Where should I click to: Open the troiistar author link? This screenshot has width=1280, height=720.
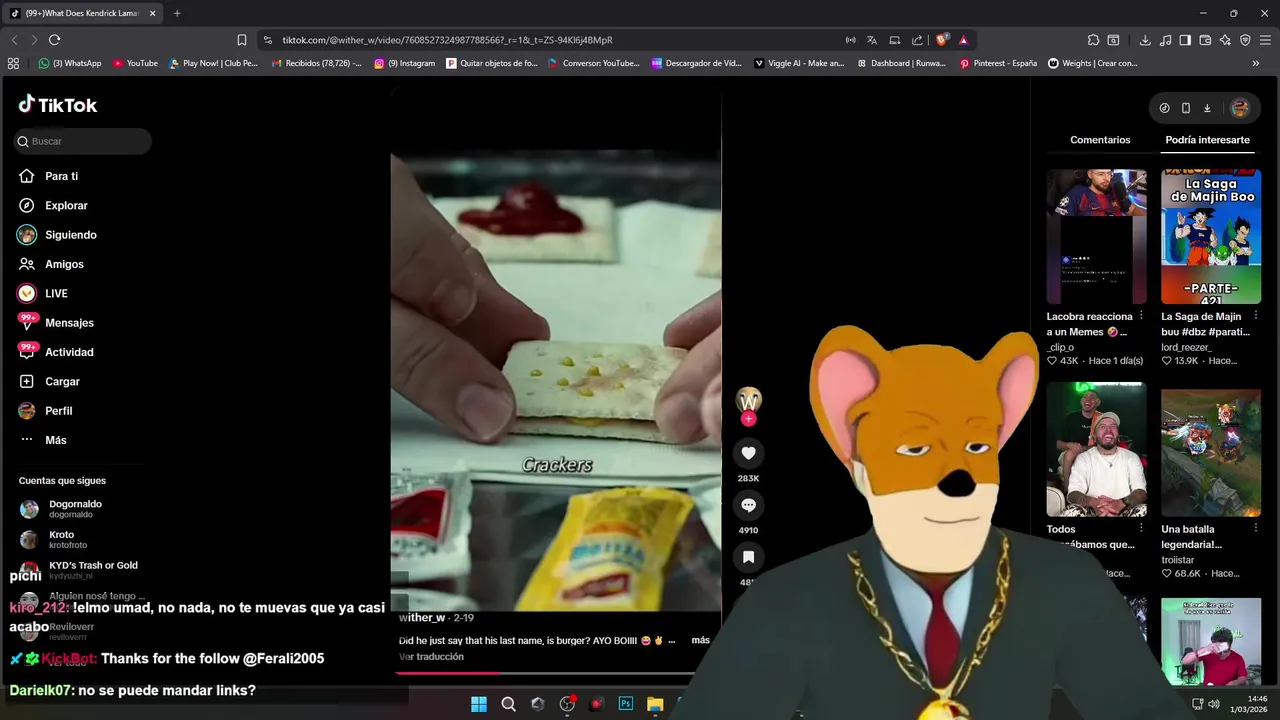click(x=1178, y=560)
